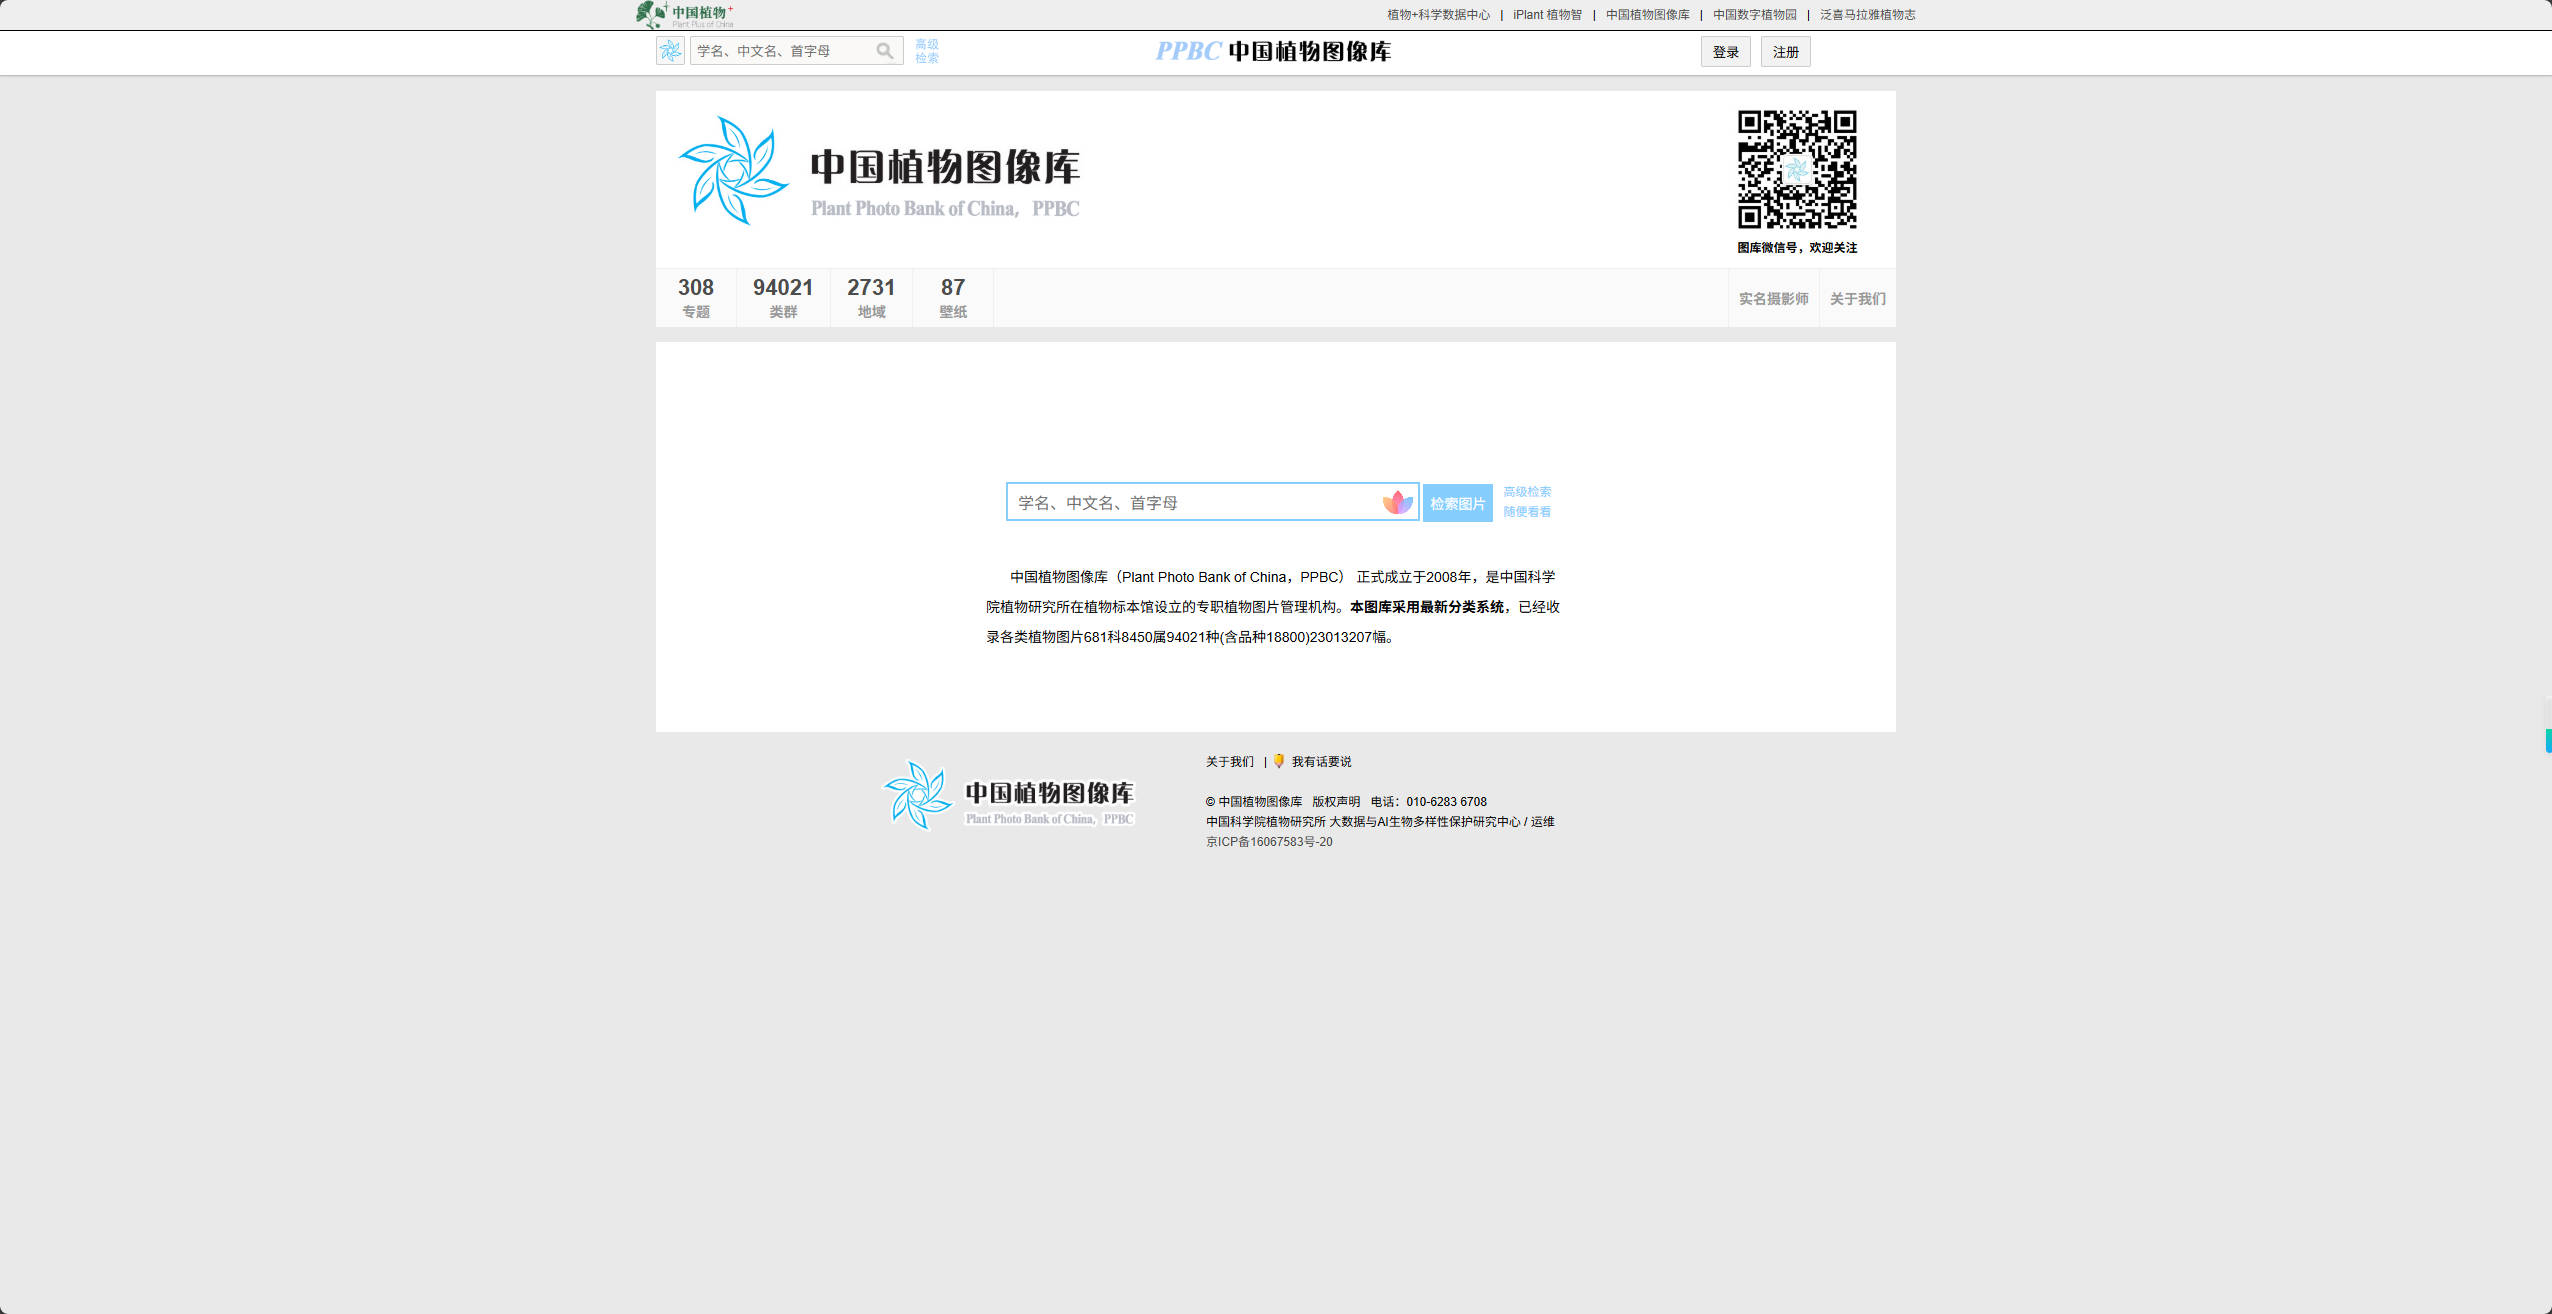Click the magnifier icon in the top search bar
This screenshot has height=1314, width=2552.
[884, 50]
